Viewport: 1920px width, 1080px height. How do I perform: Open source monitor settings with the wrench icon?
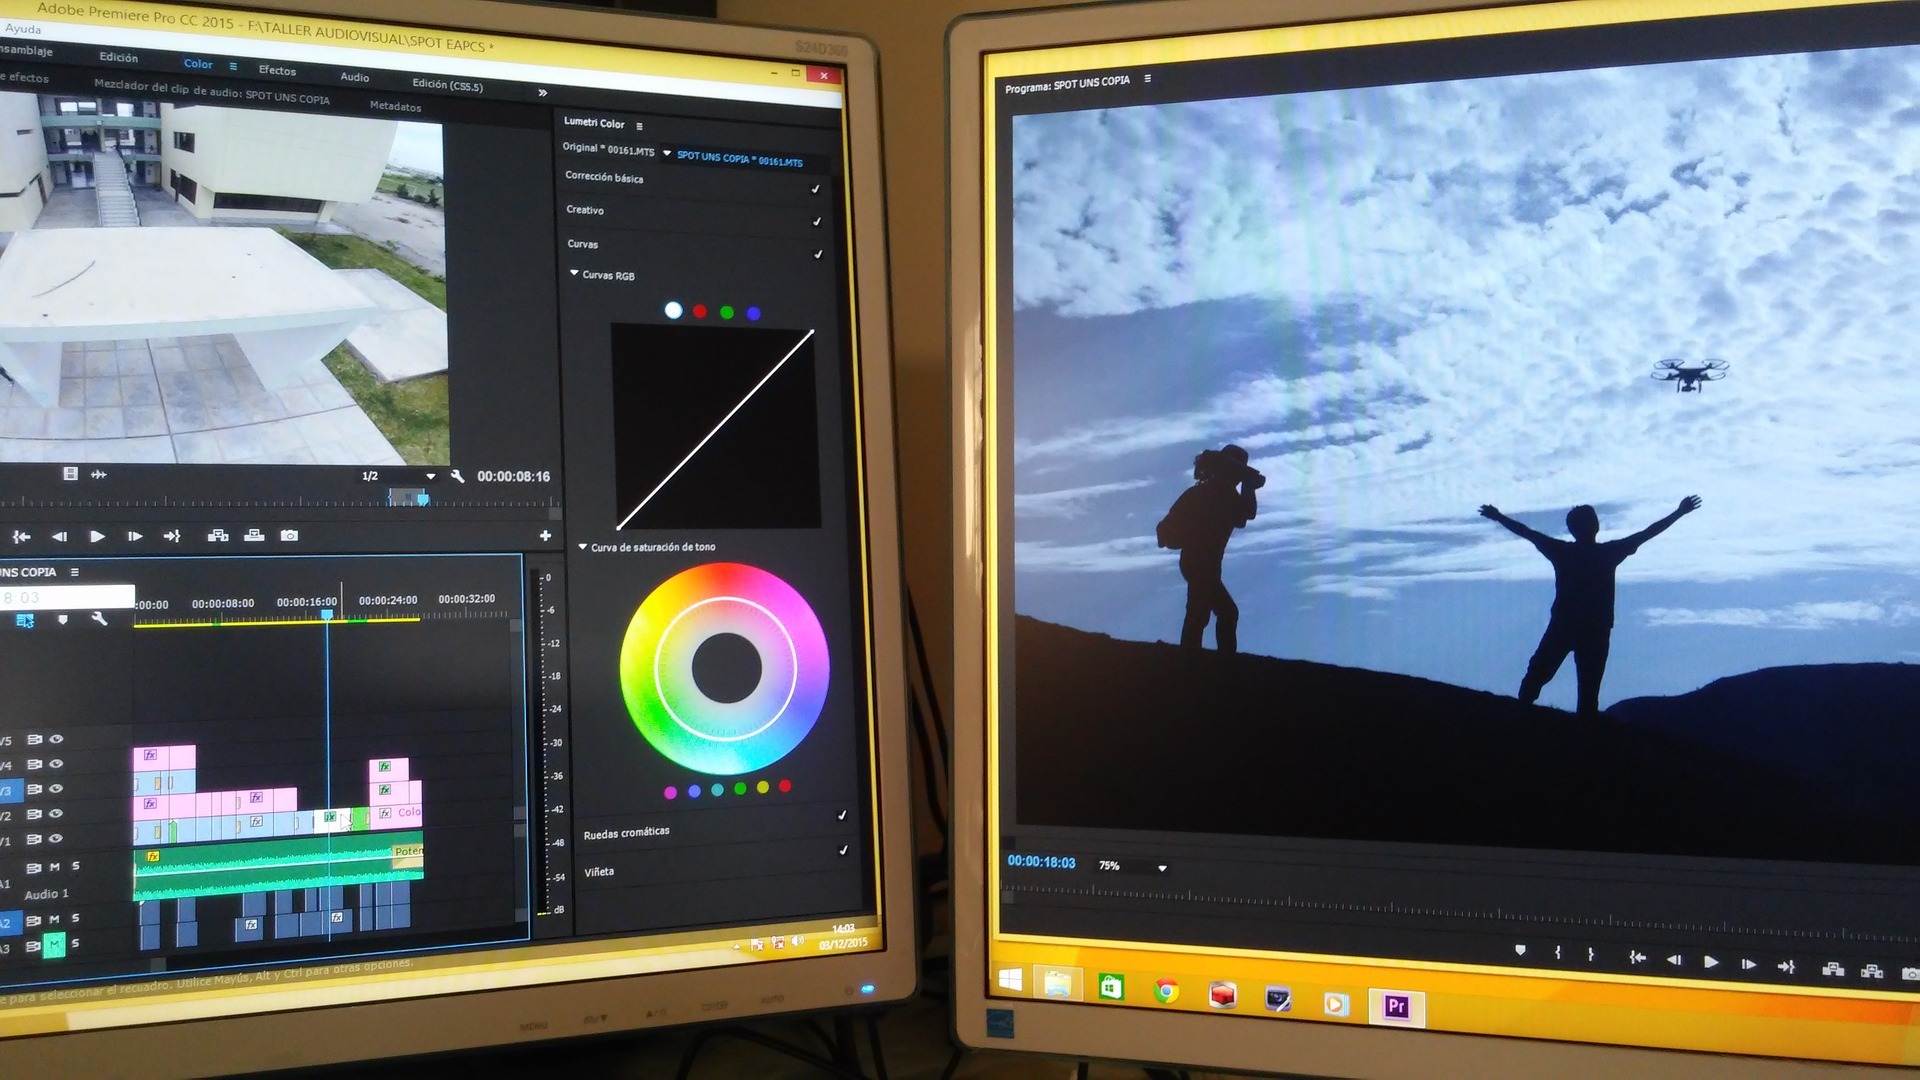click(459, 477)
